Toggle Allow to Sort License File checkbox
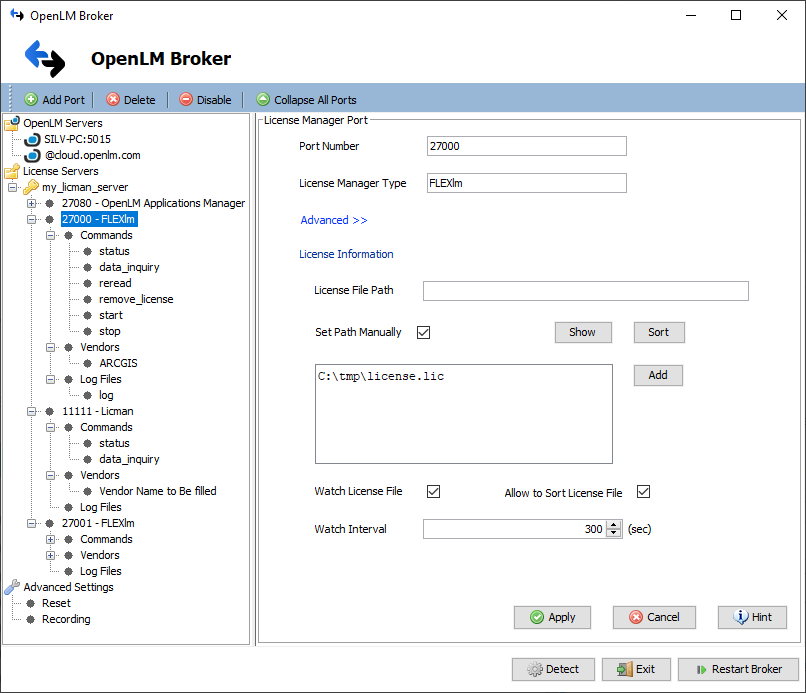The image size is (806, 693). coord(644,491)
